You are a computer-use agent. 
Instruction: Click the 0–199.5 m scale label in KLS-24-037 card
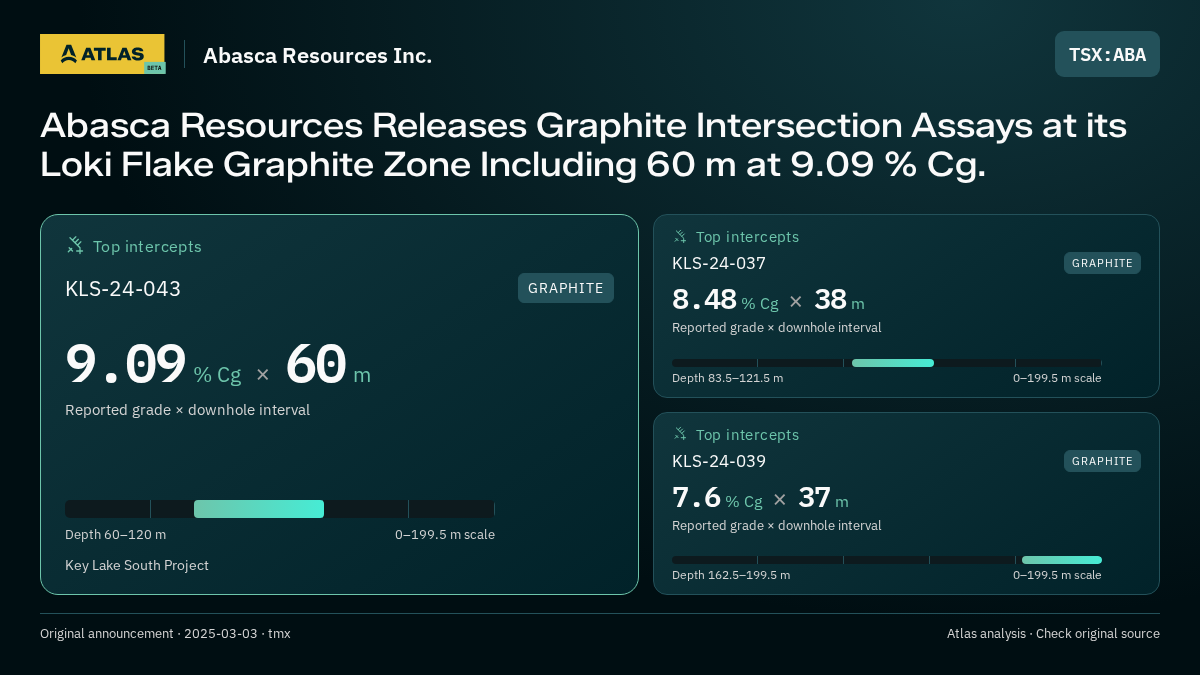[x=1057, y=378]
